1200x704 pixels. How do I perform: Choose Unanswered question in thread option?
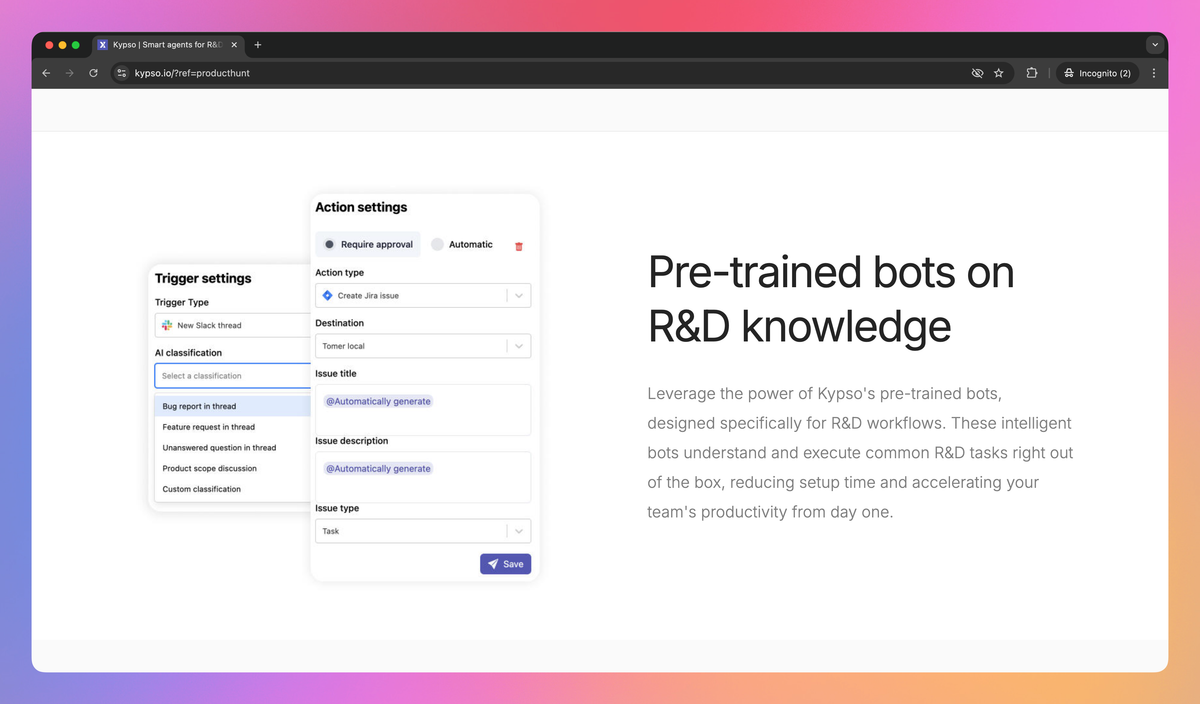click(x=233, y=448)
